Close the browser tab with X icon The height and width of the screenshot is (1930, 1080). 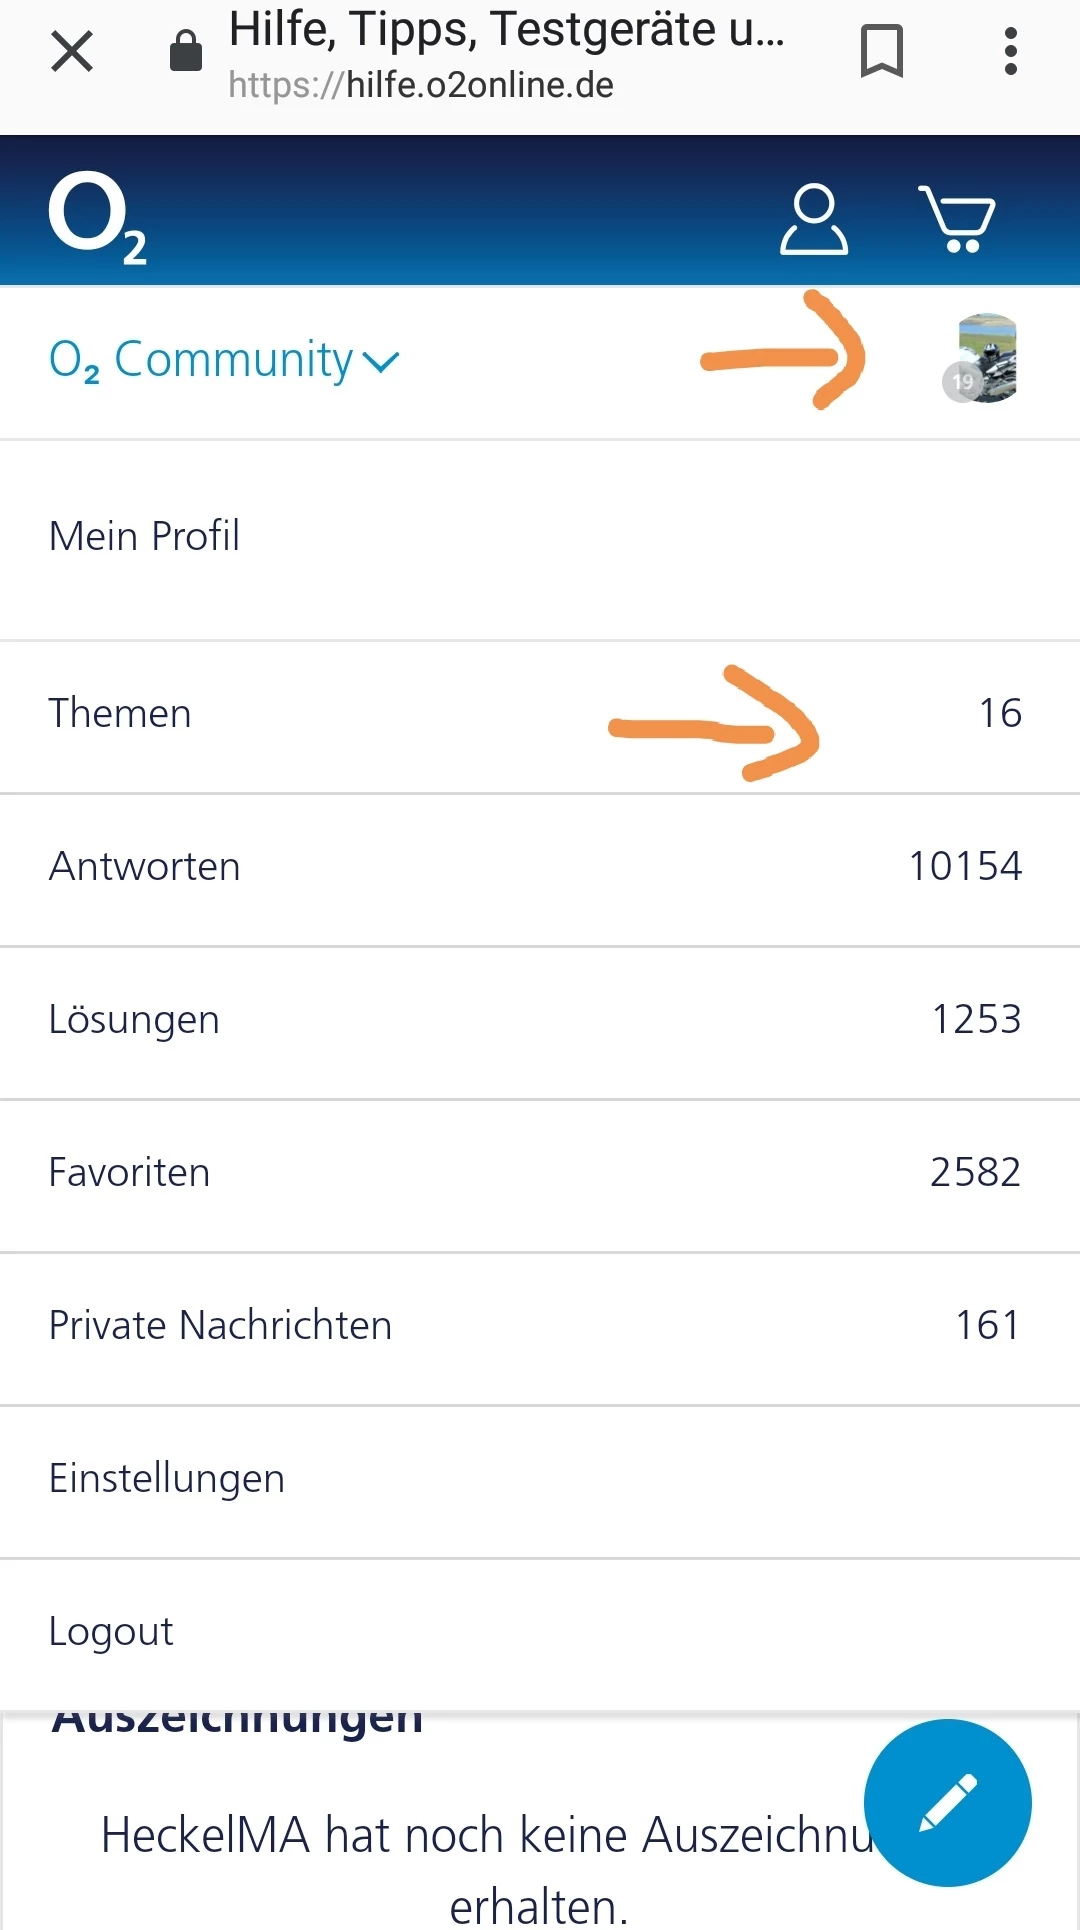tap(72, 52)
